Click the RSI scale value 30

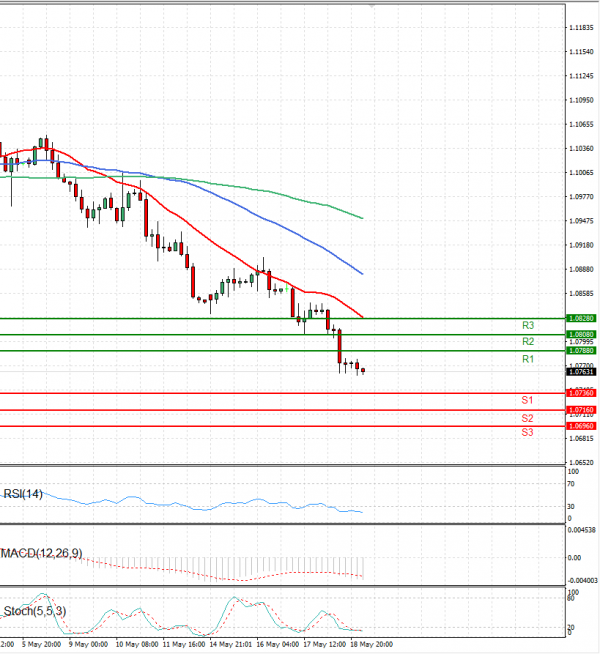tap(571, 506)
